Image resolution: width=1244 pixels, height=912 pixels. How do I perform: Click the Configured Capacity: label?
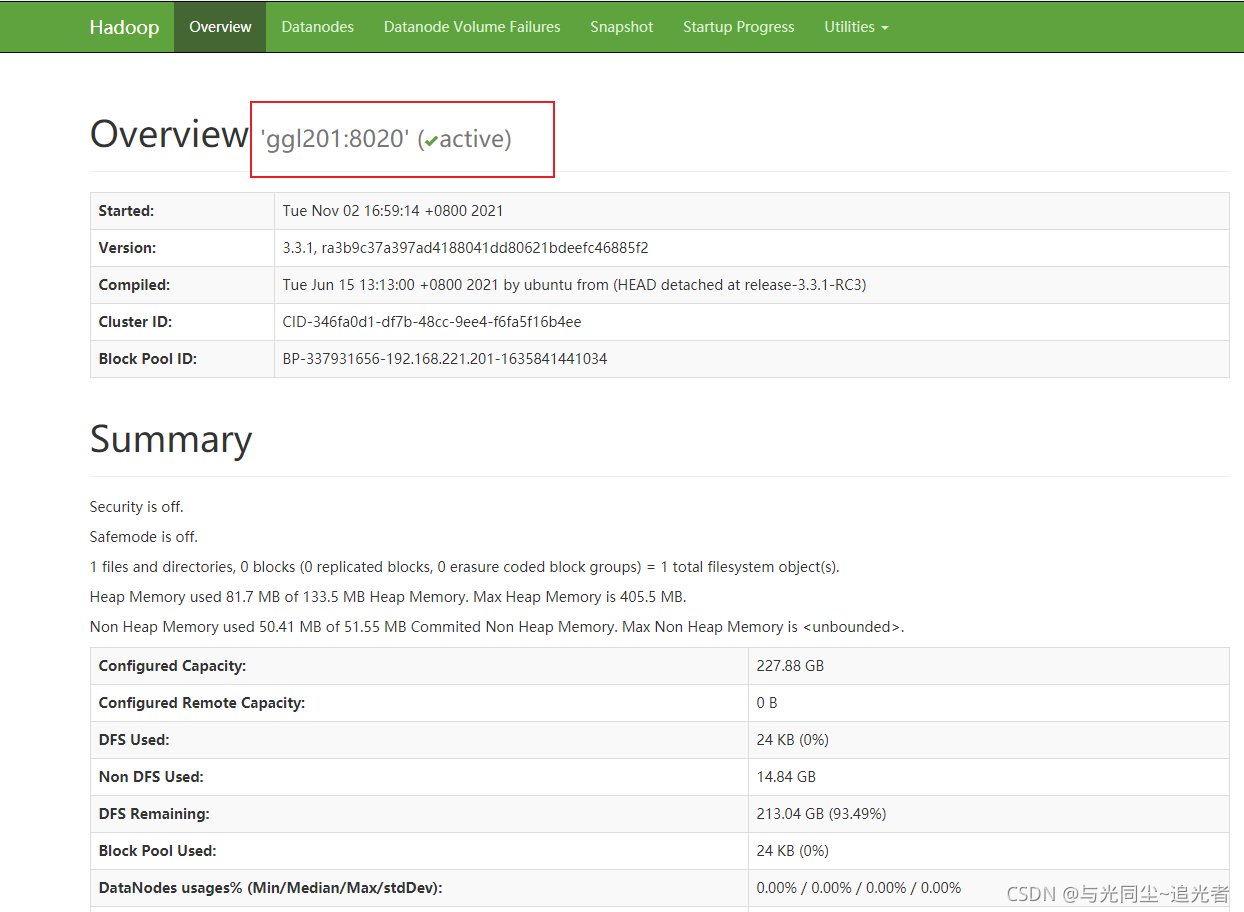click(x=172, y=666)
